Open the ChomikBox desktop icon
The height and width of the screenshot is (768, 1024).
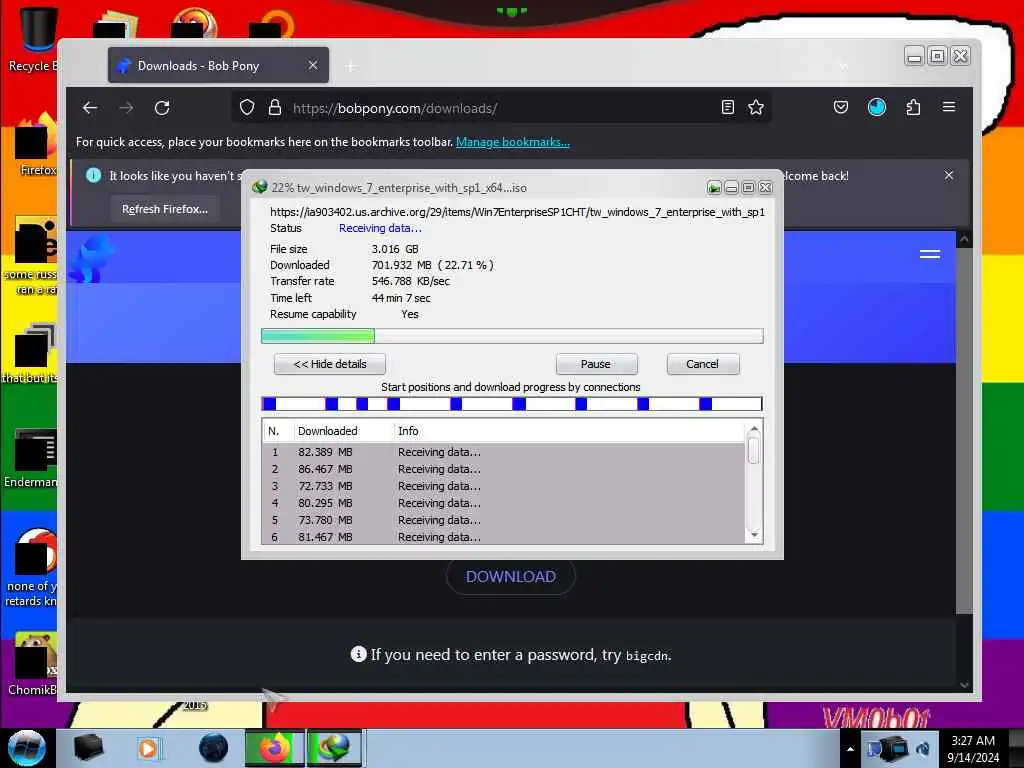(33, 663)
